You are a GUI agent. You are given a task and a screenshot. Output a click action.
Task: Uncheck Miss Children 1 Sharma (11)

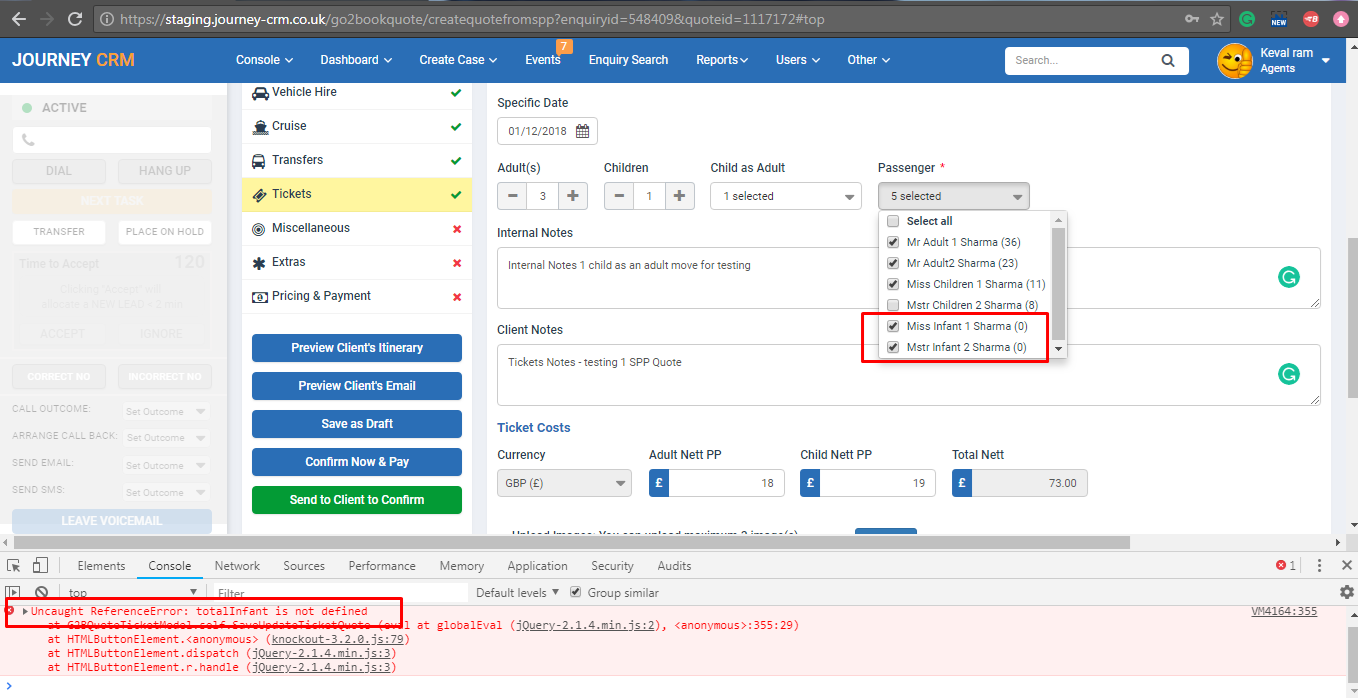[x=893, y=284]
